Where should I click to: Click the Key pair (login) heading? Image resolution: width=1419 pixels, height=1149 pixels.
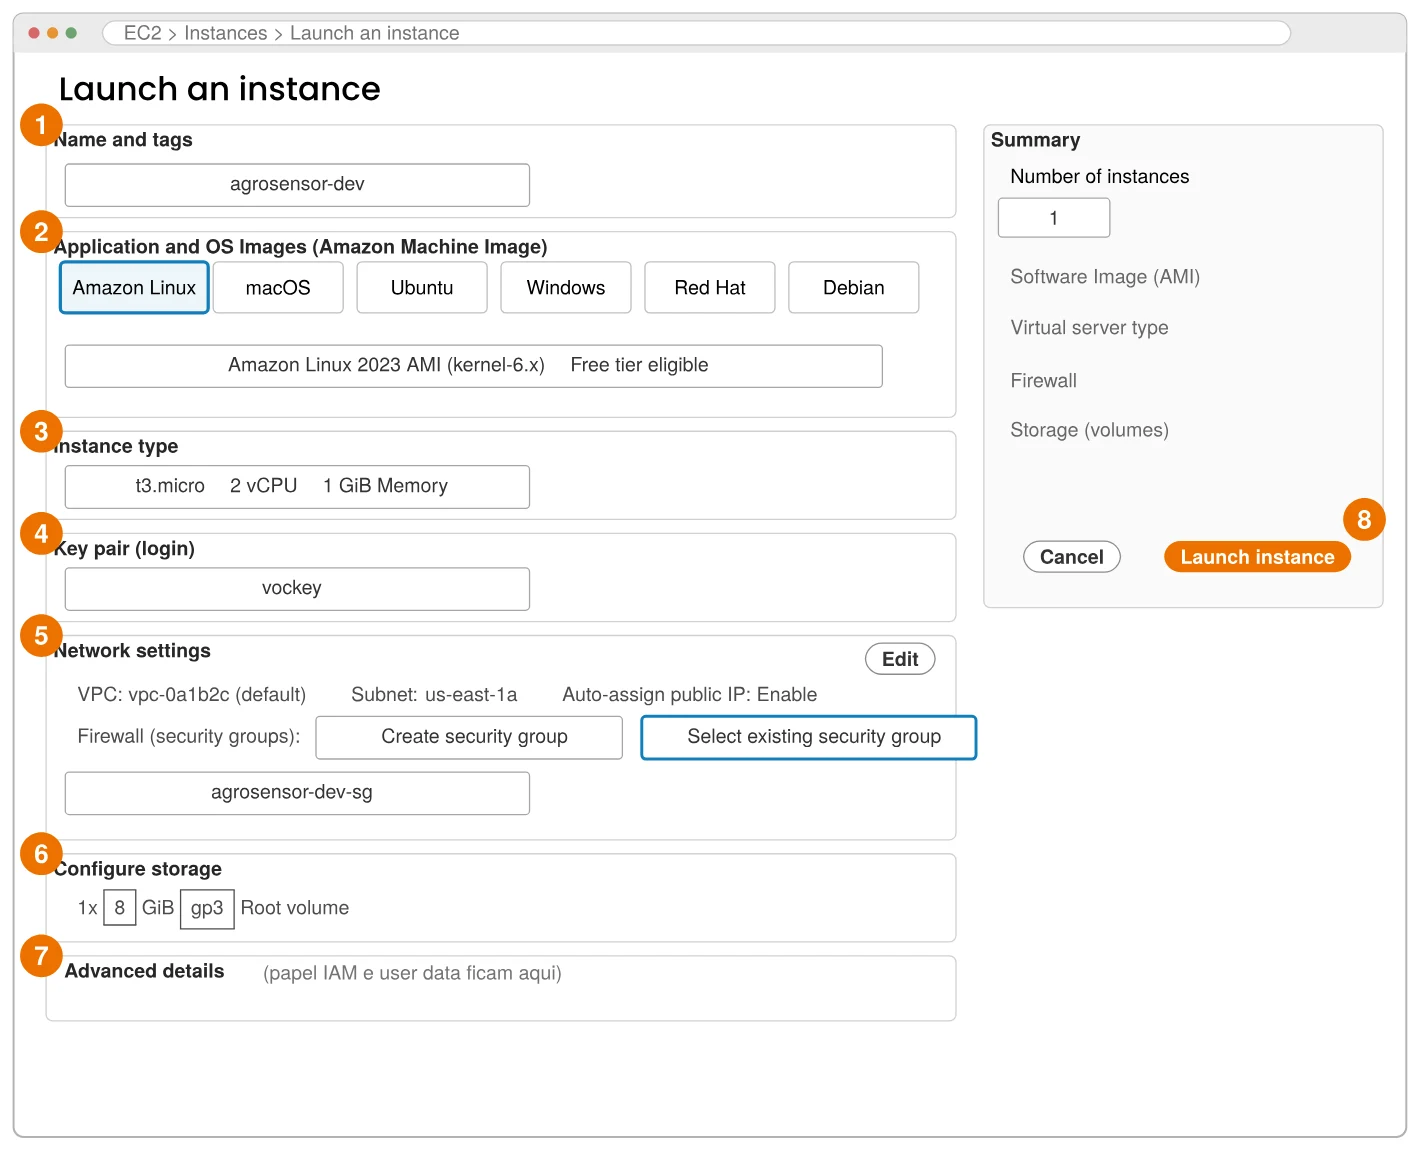[124, 549]
